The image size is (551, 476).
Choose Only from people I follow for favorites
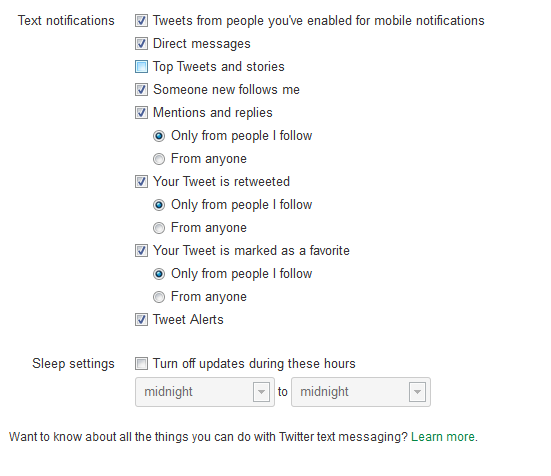[159, 274]
